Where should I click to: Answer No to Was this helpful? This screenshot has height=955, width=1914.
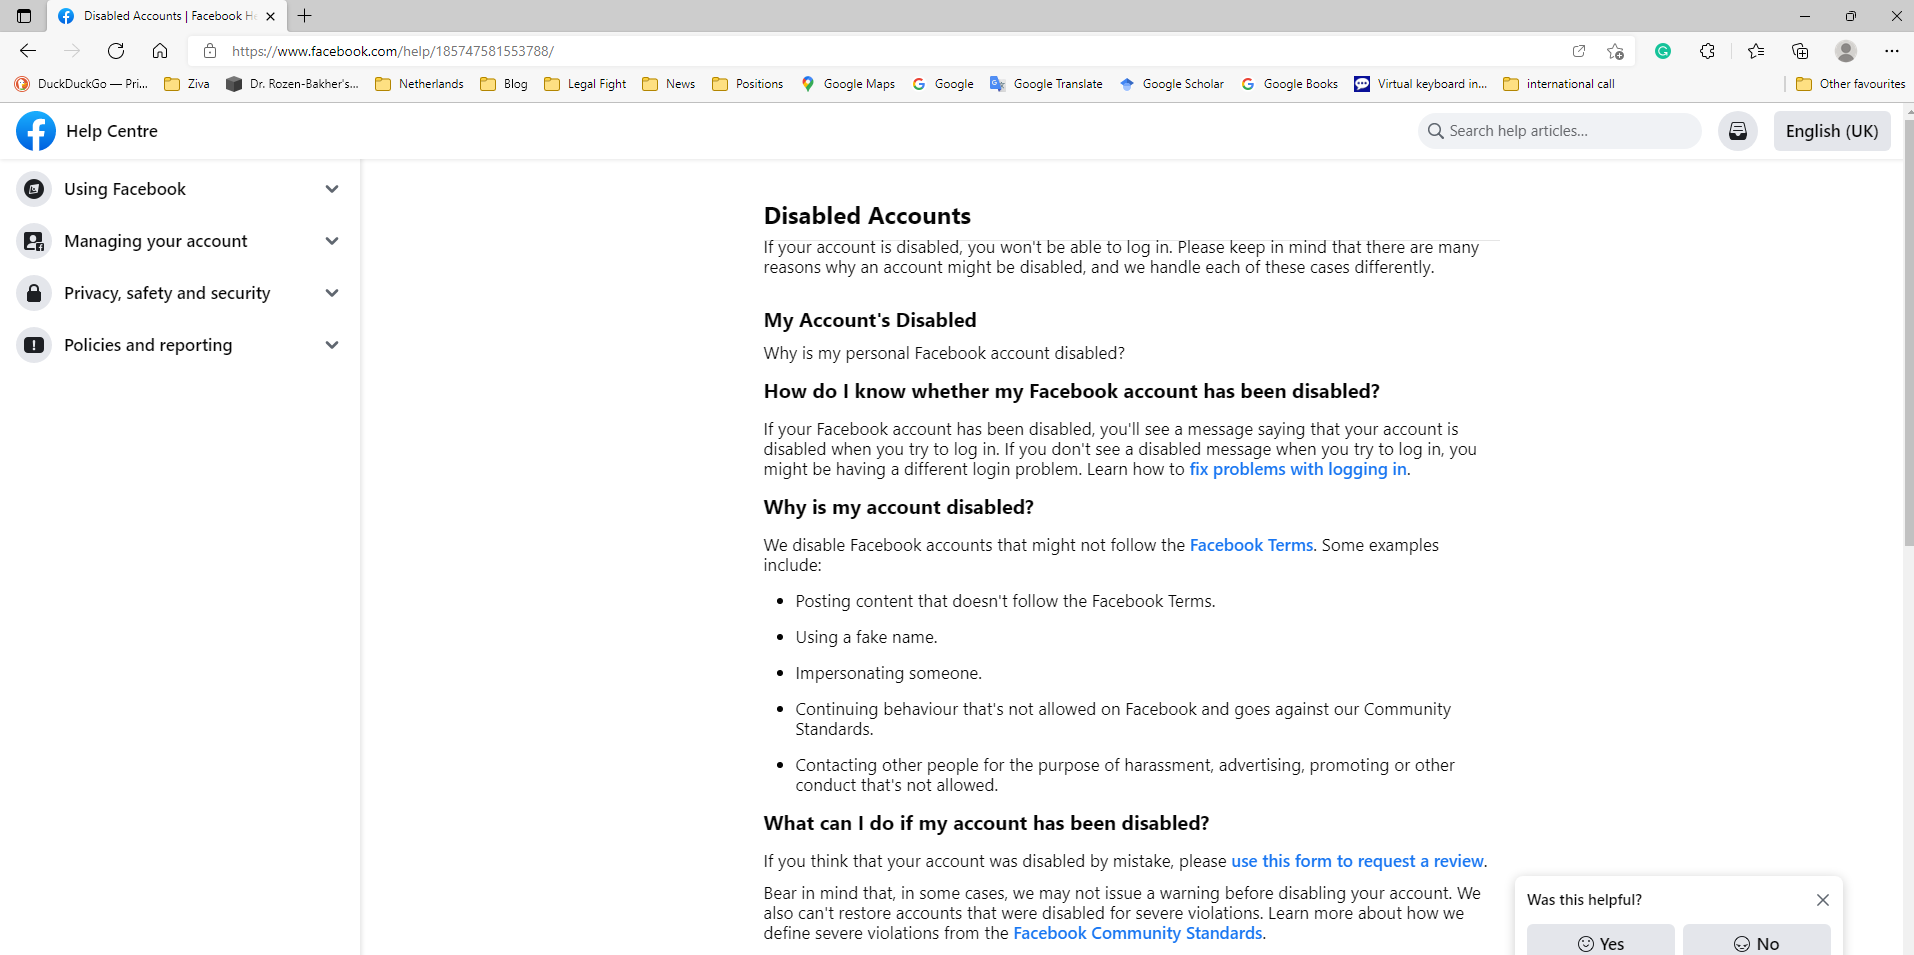(x=1756, y=941)
